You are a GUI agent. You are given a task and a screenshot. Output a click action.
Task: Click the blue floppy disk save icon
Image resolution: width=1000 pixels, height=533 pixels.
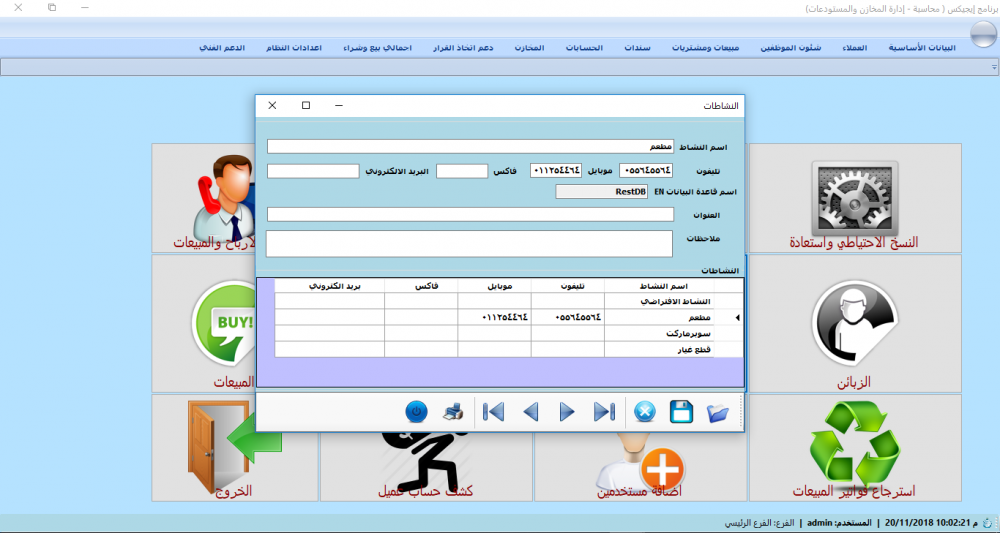681,412
